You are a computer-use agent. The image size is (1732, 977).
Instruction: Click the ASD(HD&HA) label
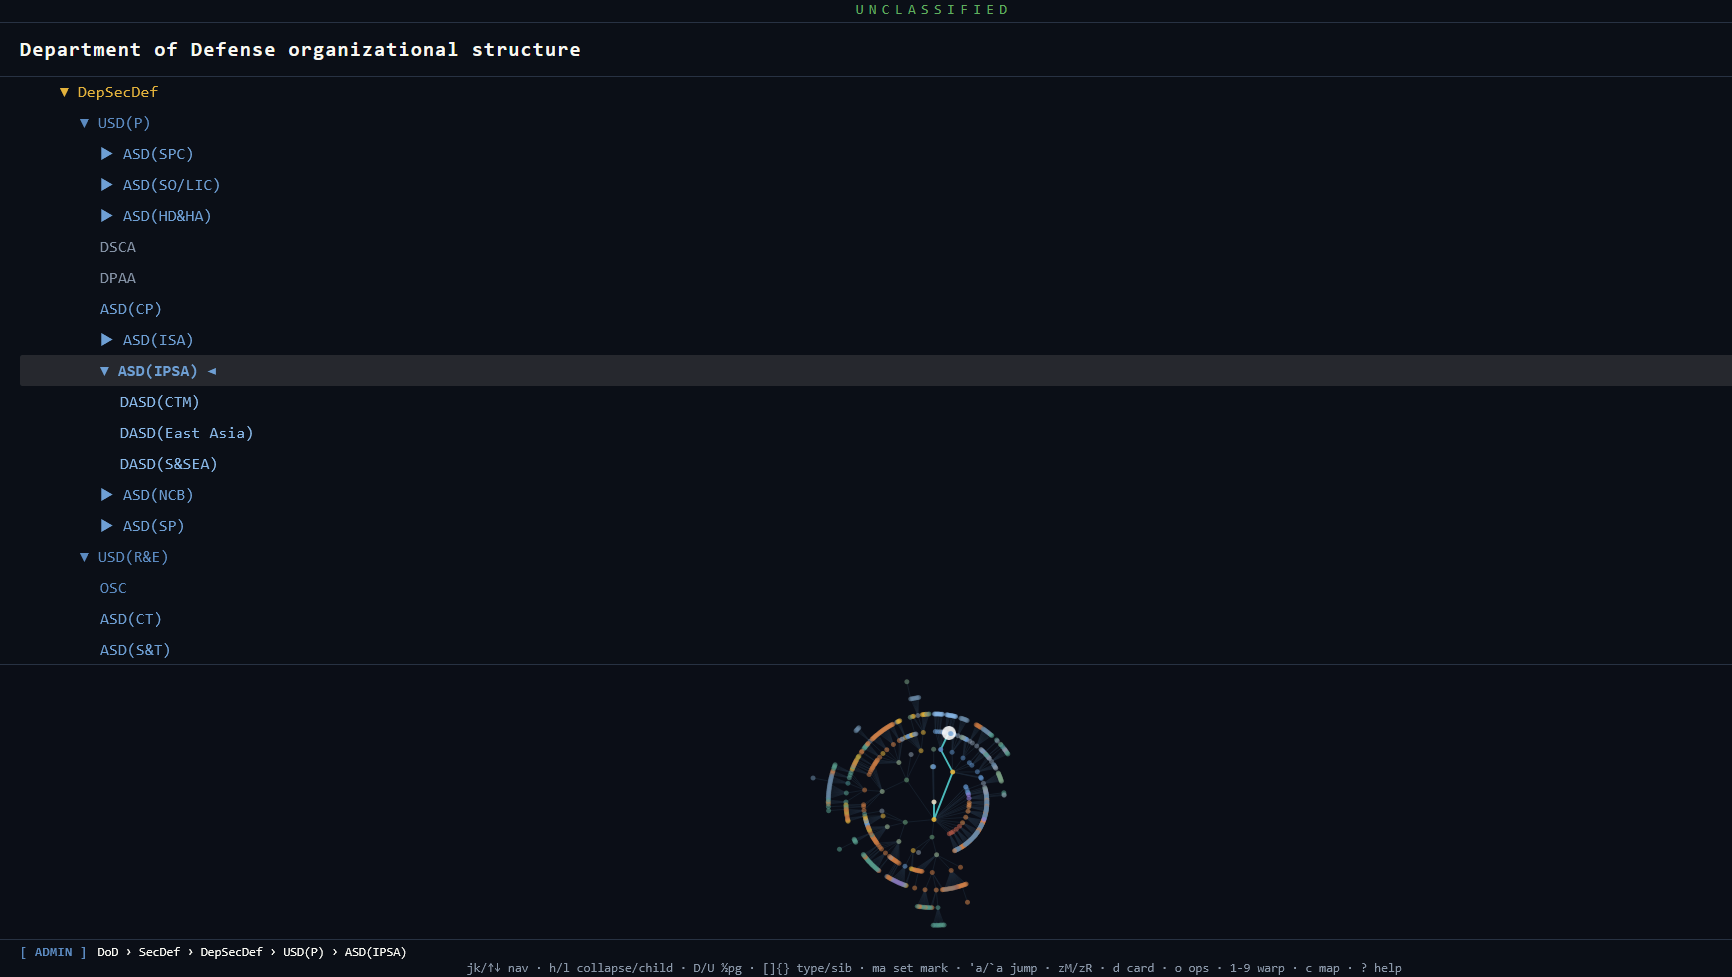coord(167,216)
